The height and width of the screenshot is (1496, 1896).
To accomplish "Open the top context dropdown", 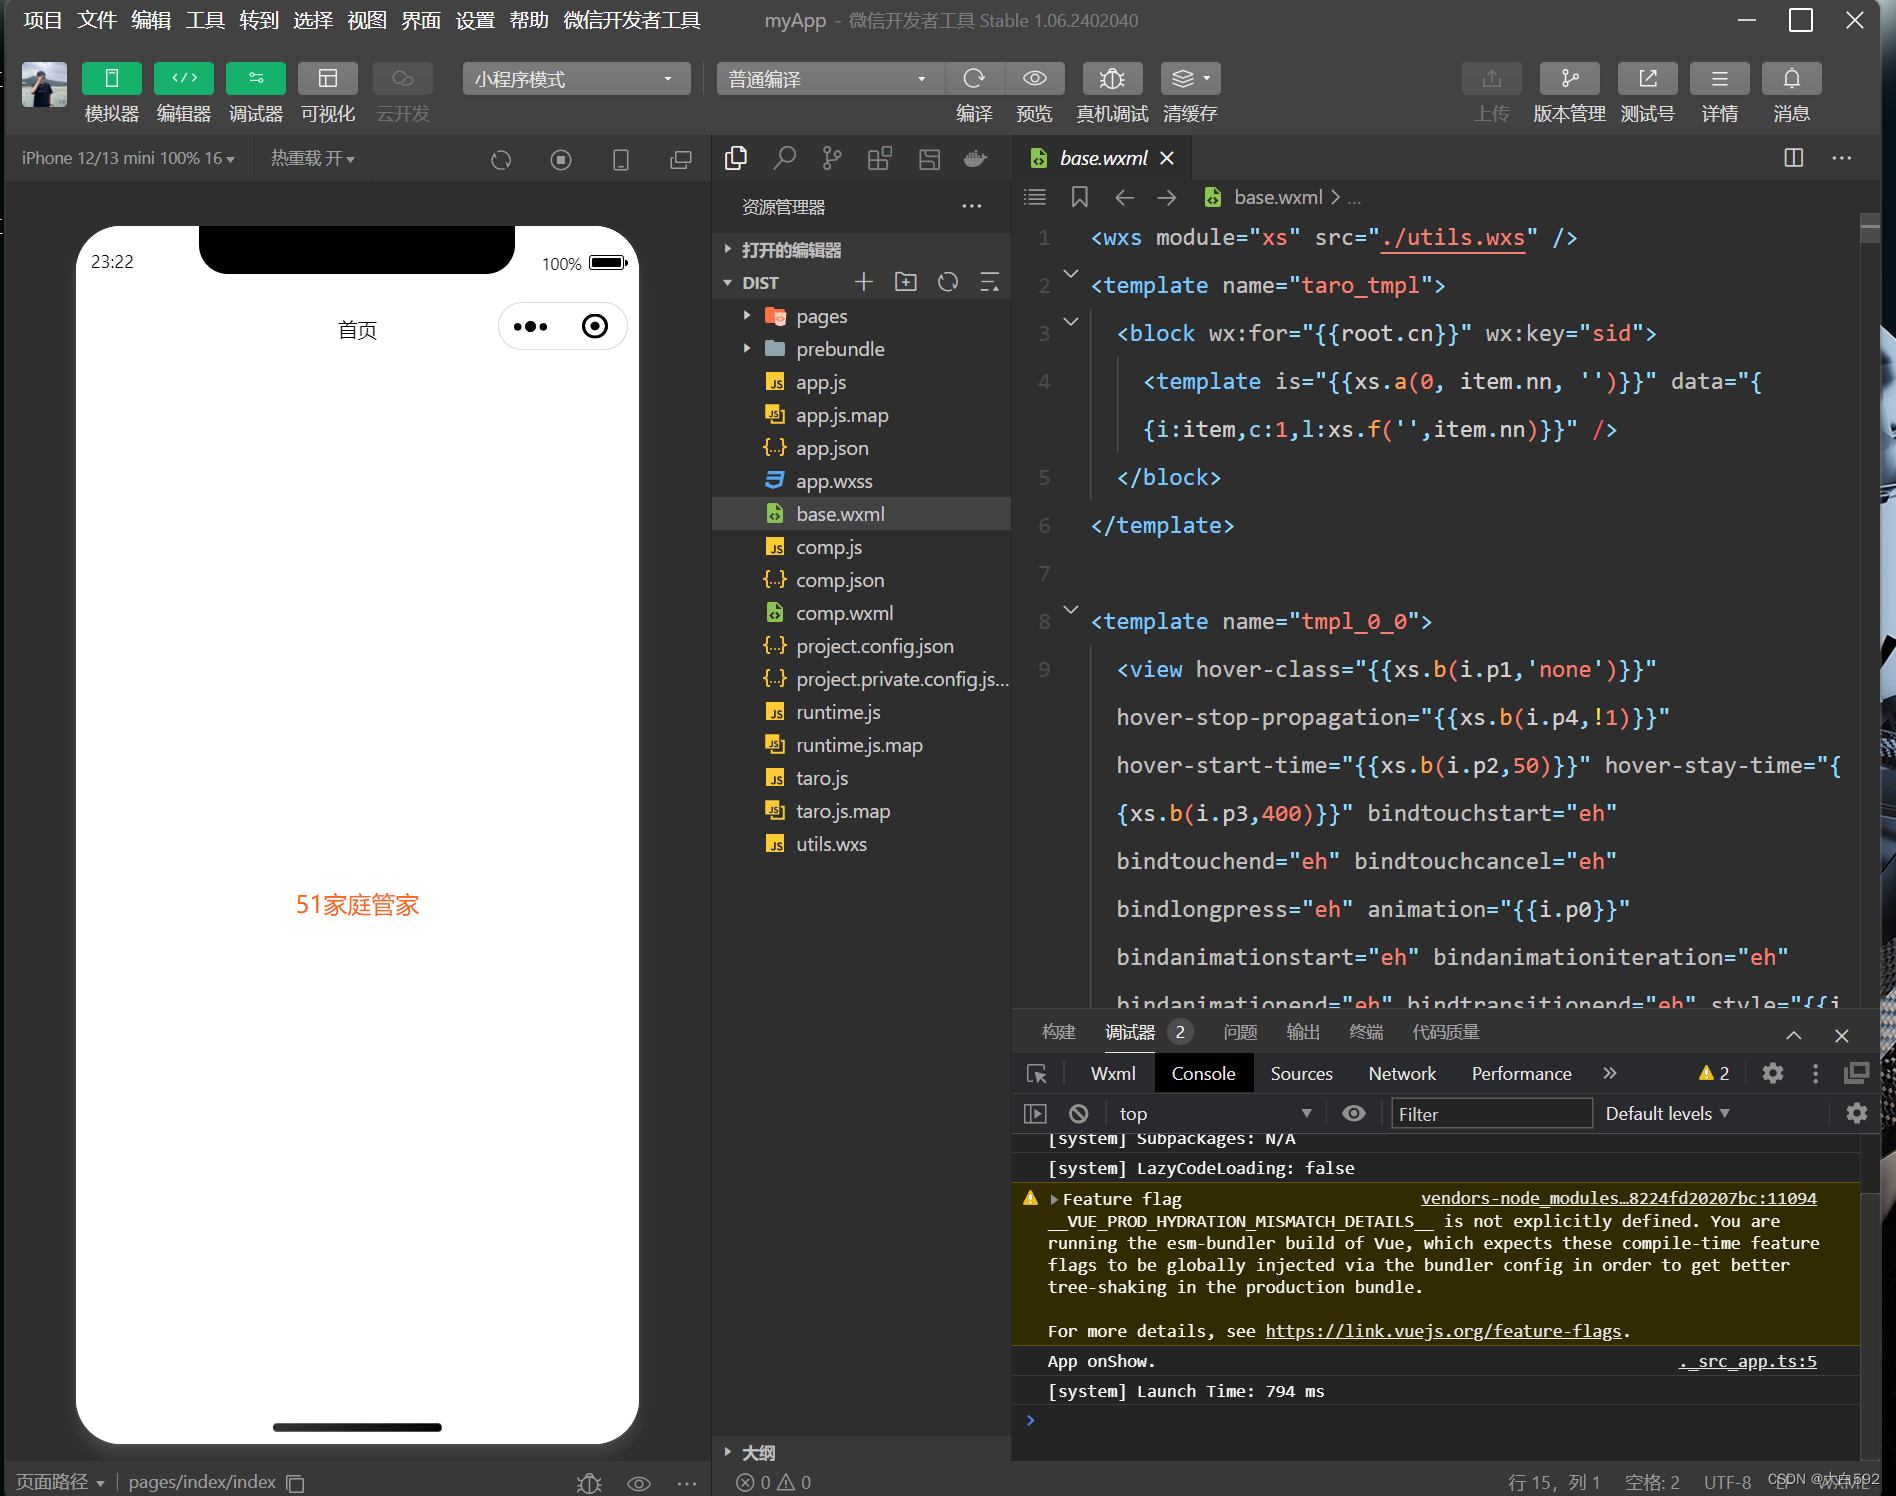I will 1214,1113.
